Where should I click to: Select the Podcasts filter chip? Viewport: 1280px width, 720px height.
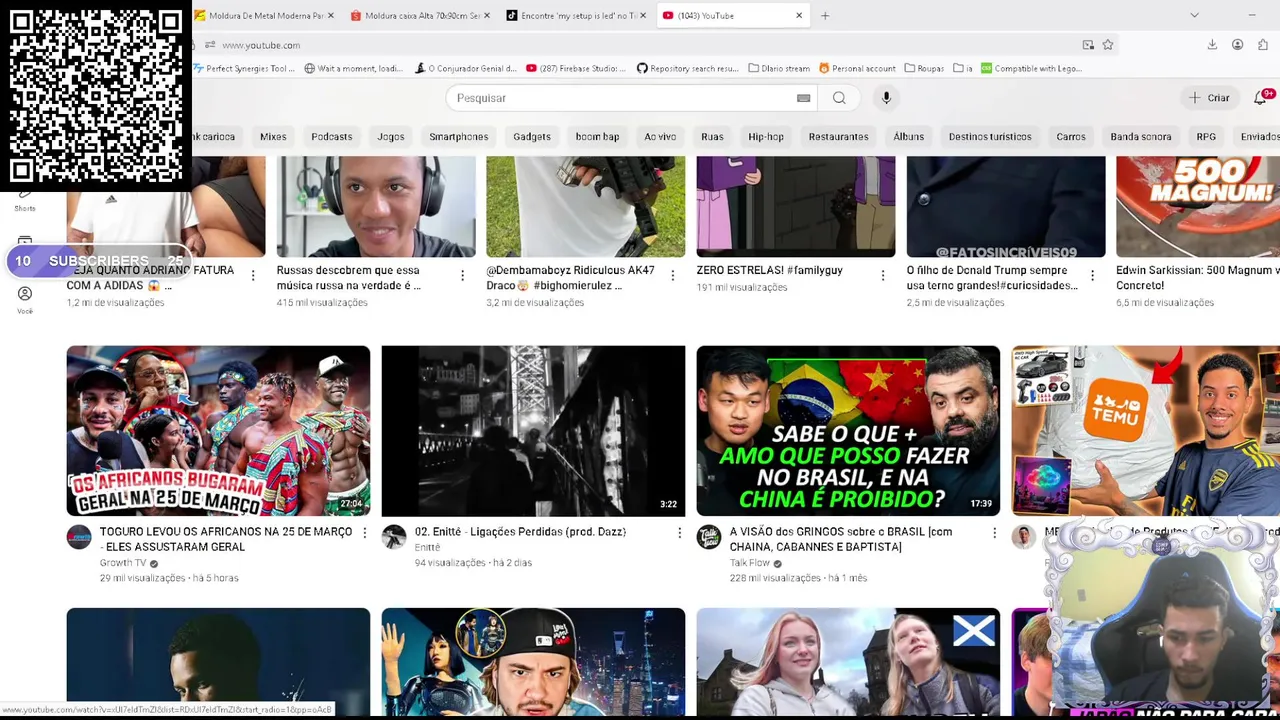tap(332, 137)
